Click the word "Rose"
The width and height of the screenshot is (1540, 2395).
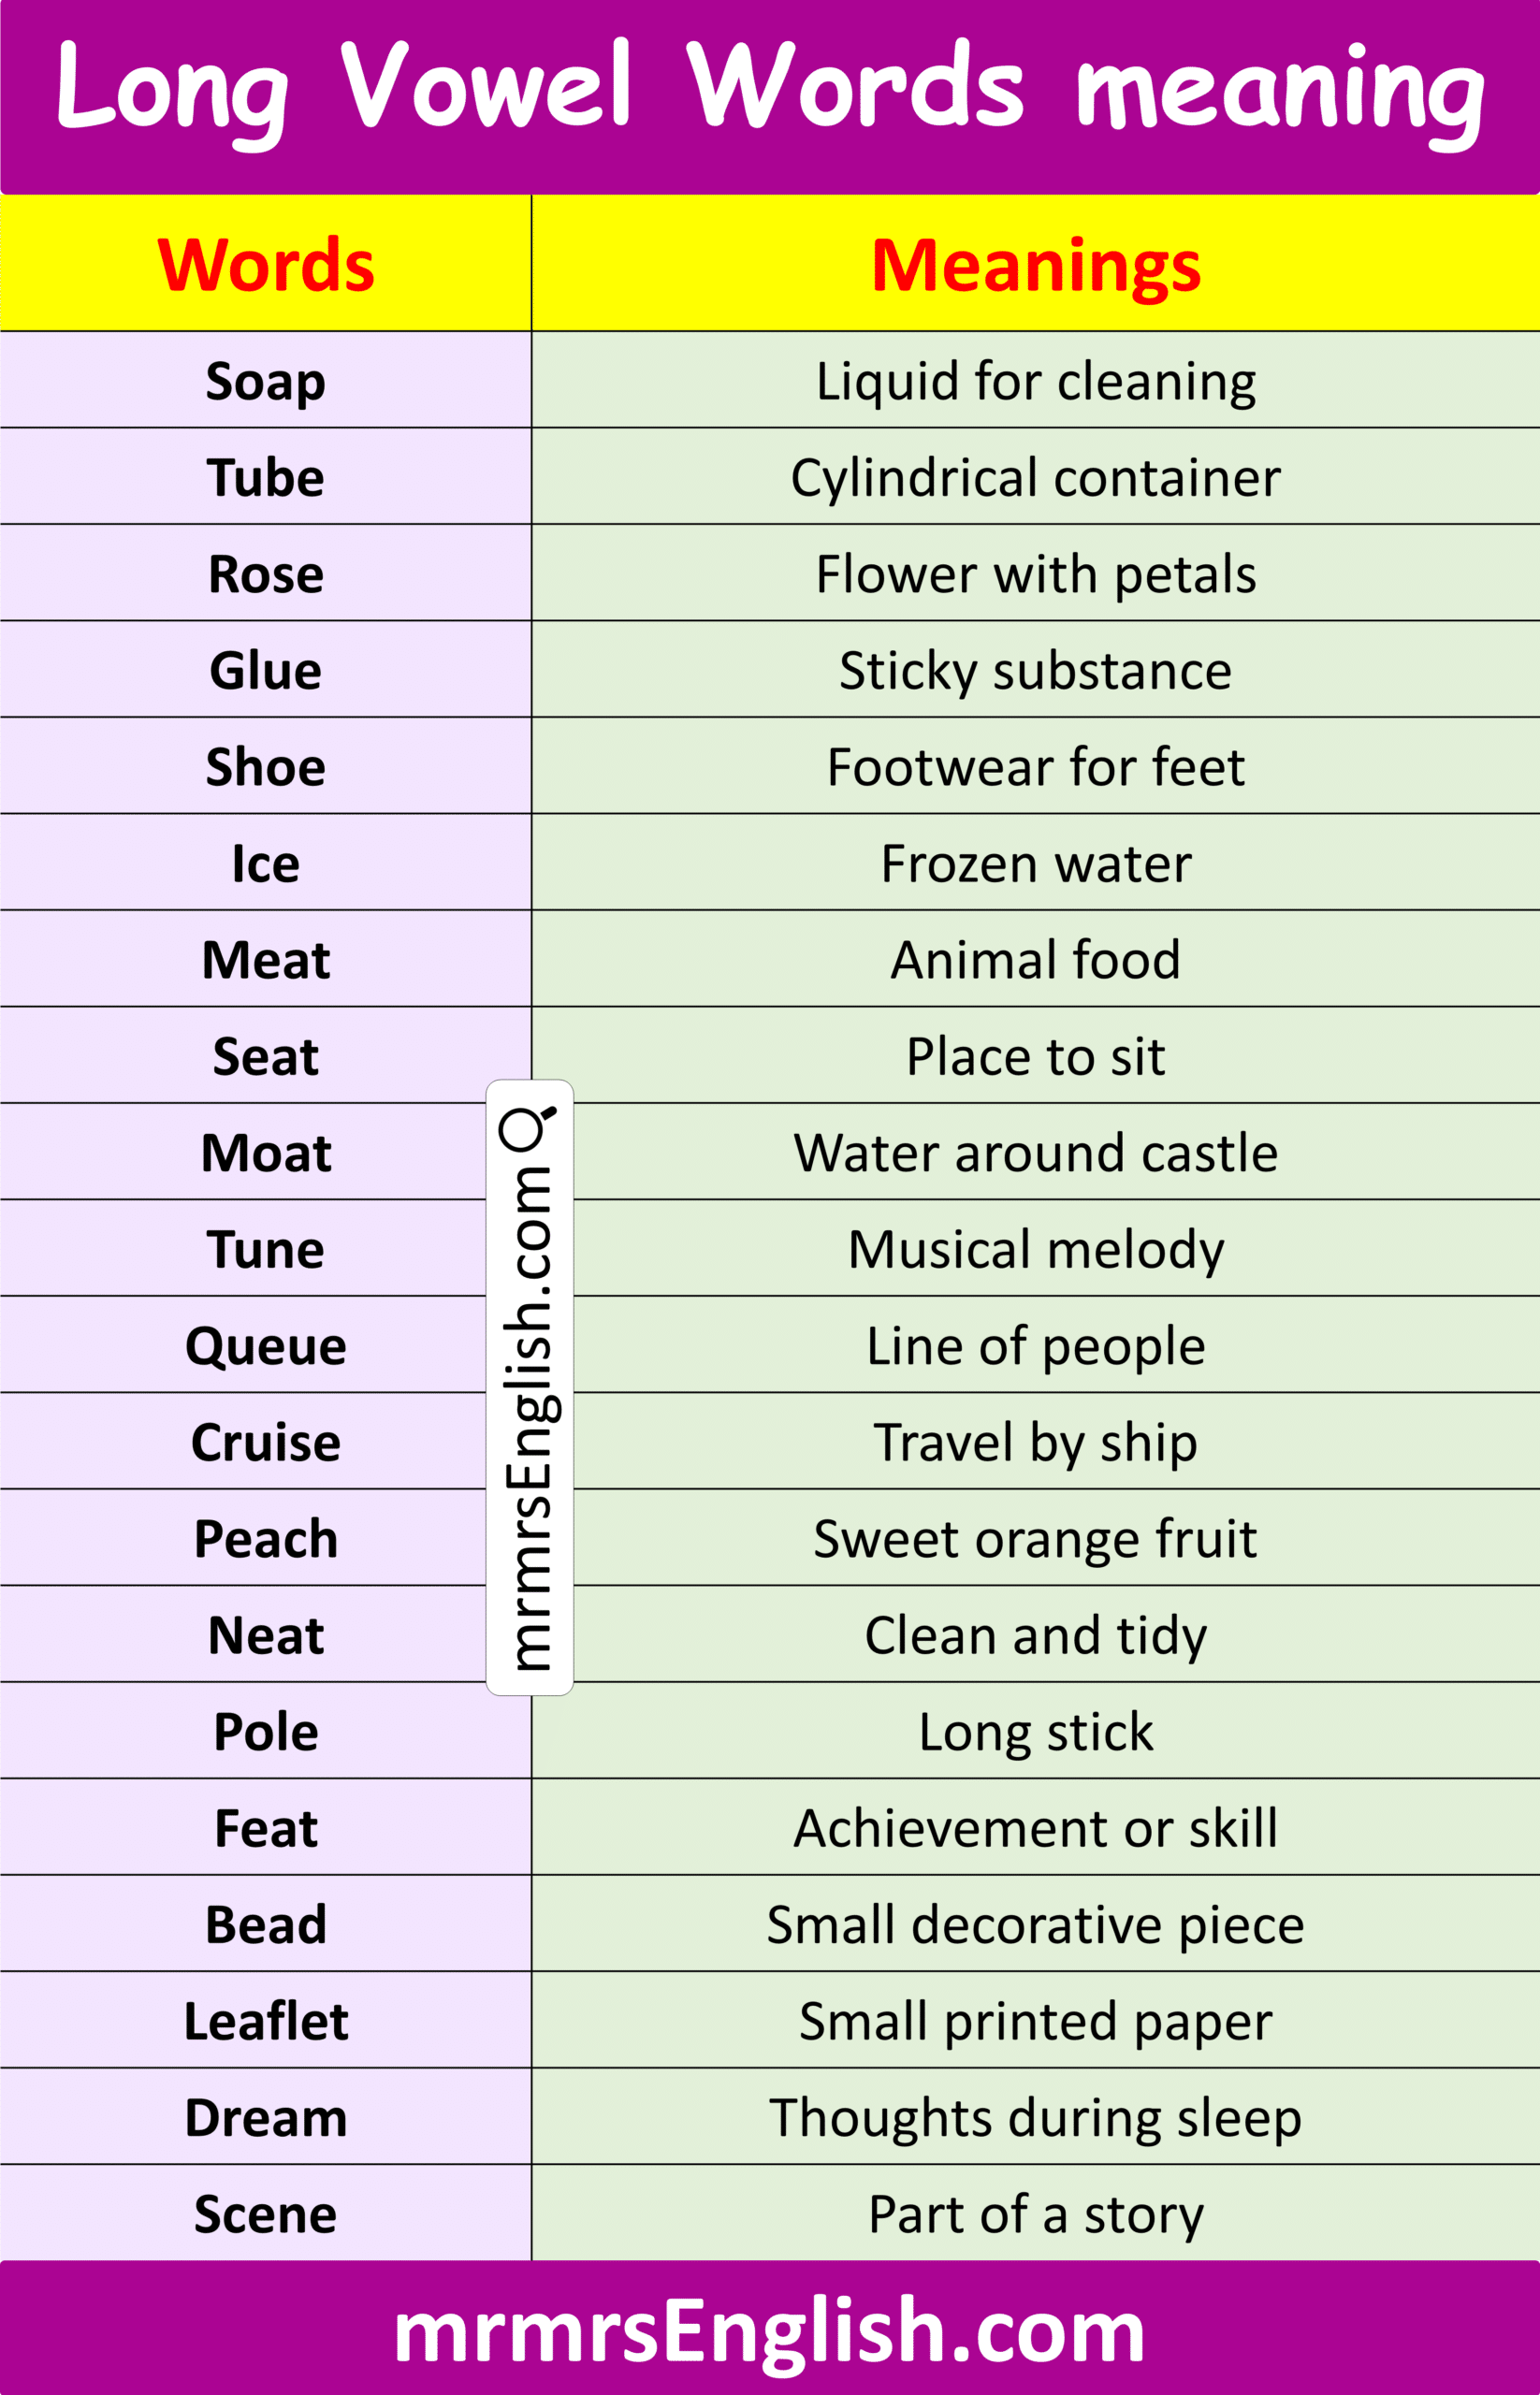[266, 574]
